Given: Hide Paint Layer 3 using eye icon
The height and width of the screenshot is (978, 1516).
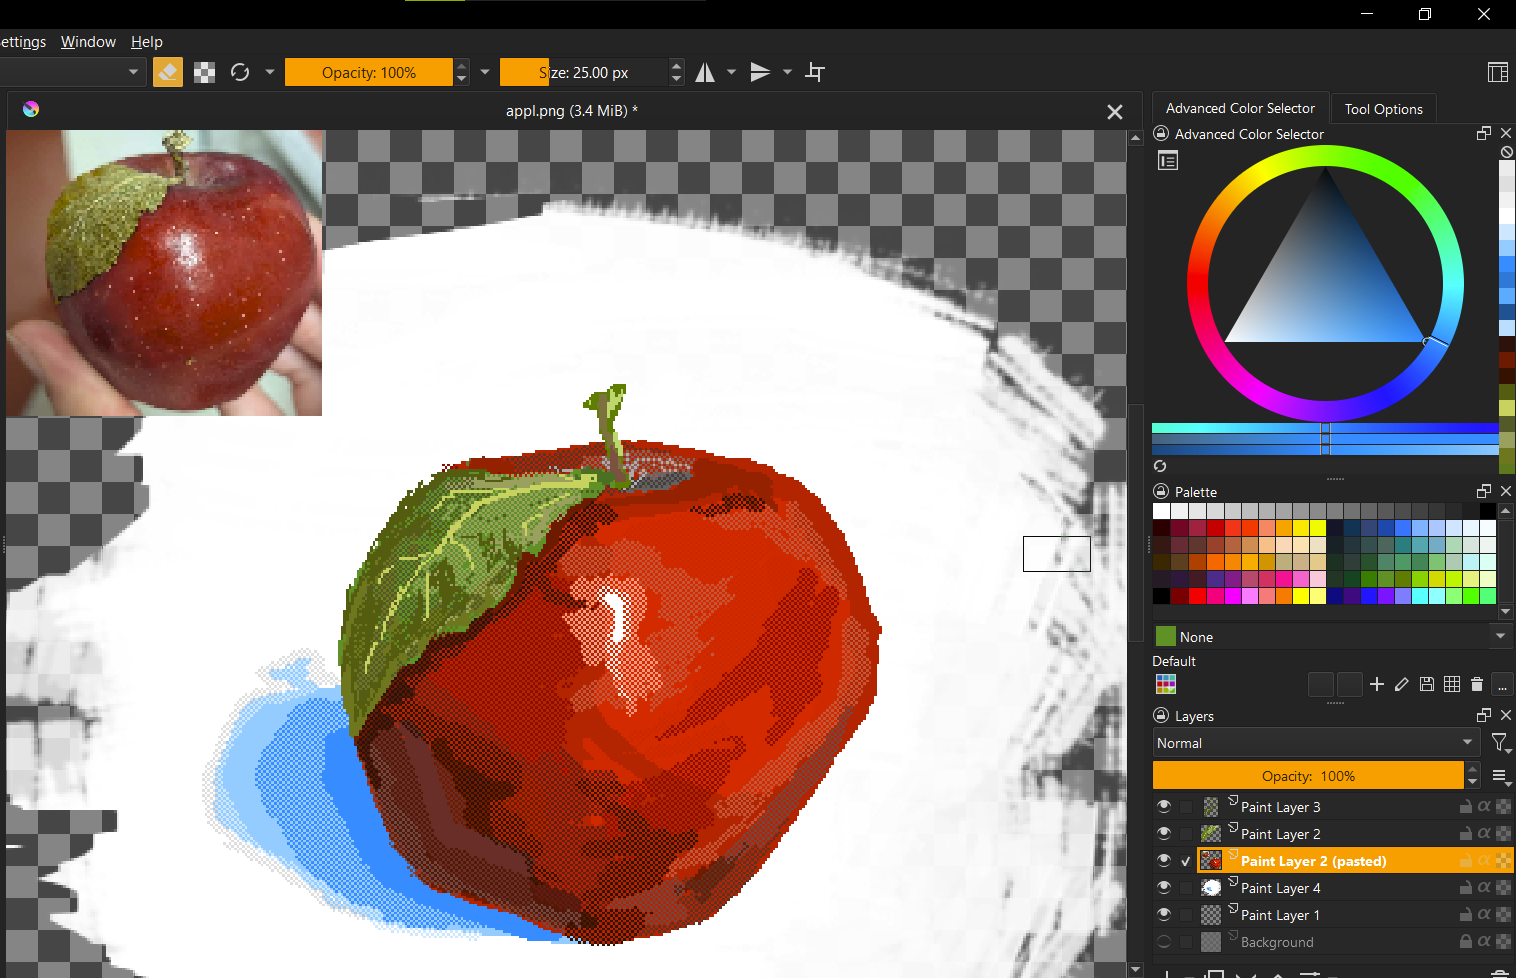Looking at the screenshot, I should tap(1163, 806).
